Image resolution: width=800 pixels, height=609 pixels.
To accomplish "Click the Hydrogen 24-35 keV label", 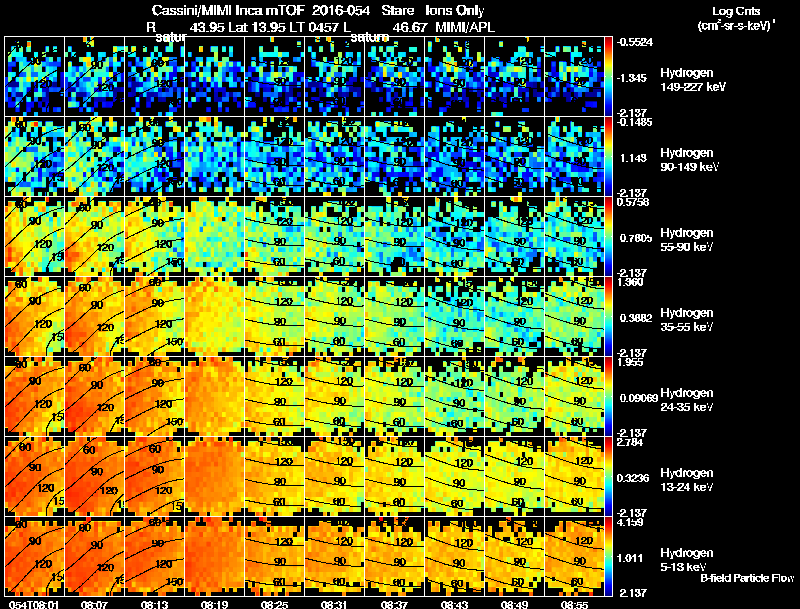I will 687,400.
